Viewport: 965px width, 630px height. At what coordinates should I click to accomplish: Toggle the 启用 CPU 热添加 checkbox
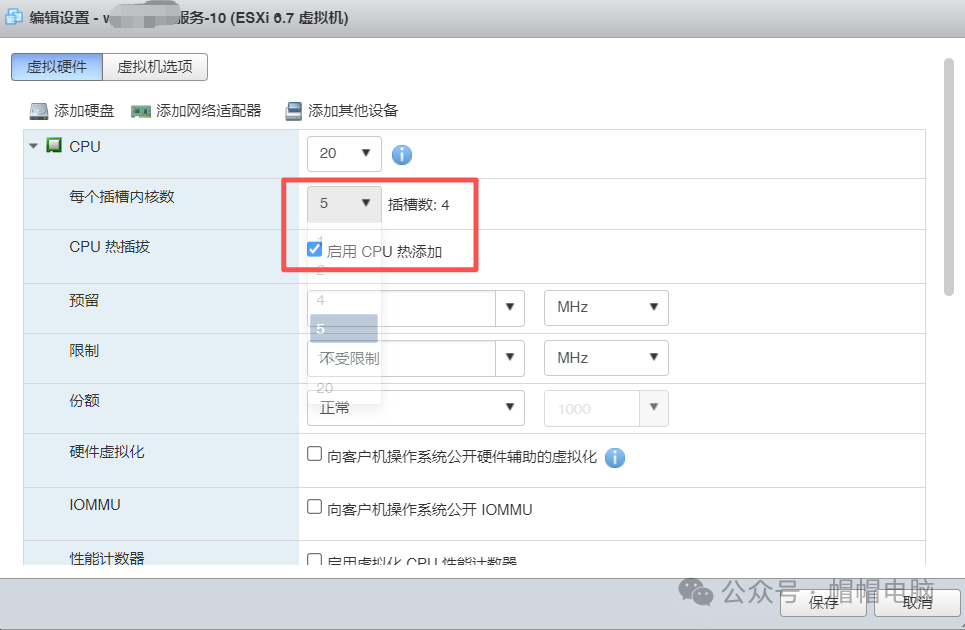click(x=314, y=249)
